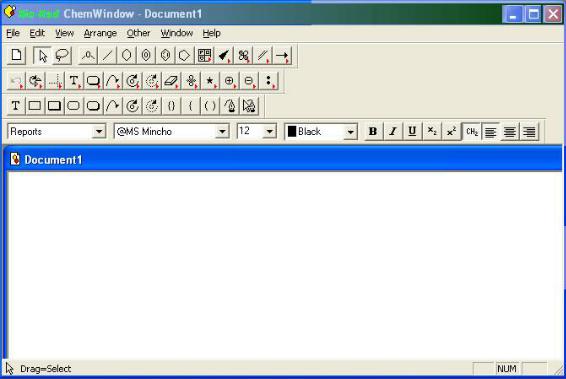Open the Edit menu
The height and width of the screenshot is (379, 566).
tap(37, 33)
